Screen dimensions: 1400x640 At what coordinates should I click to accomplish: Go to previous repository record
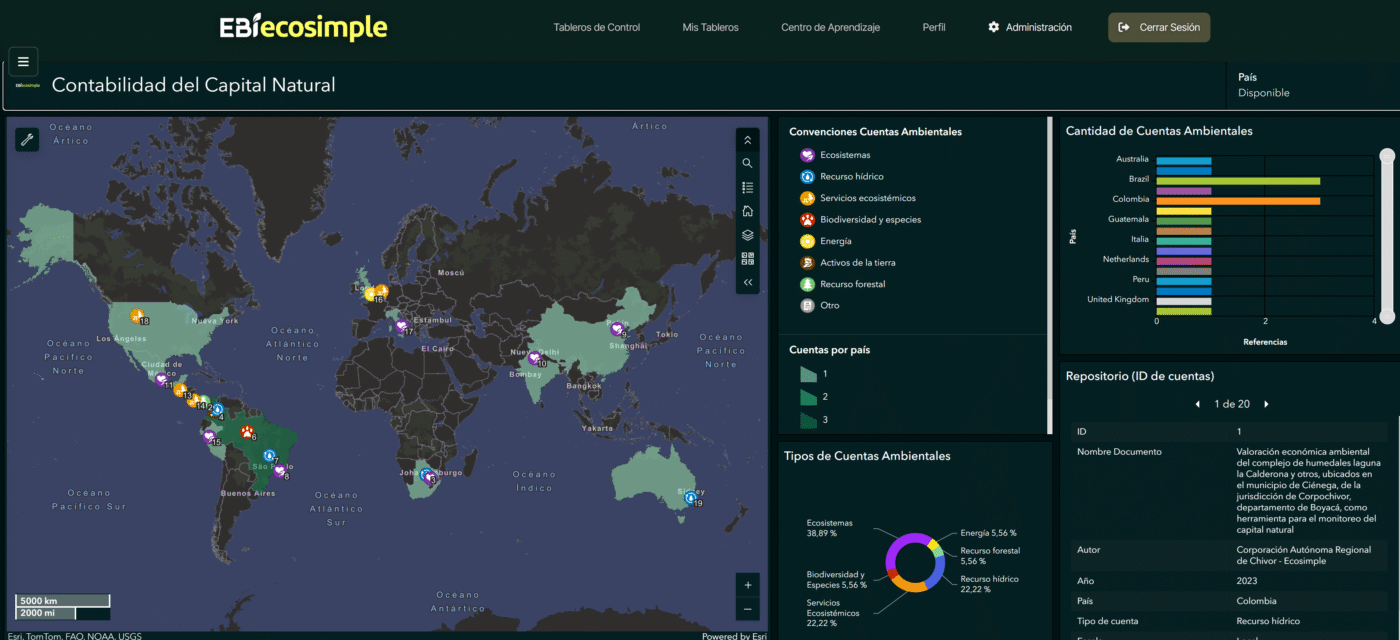point(1198,404)
